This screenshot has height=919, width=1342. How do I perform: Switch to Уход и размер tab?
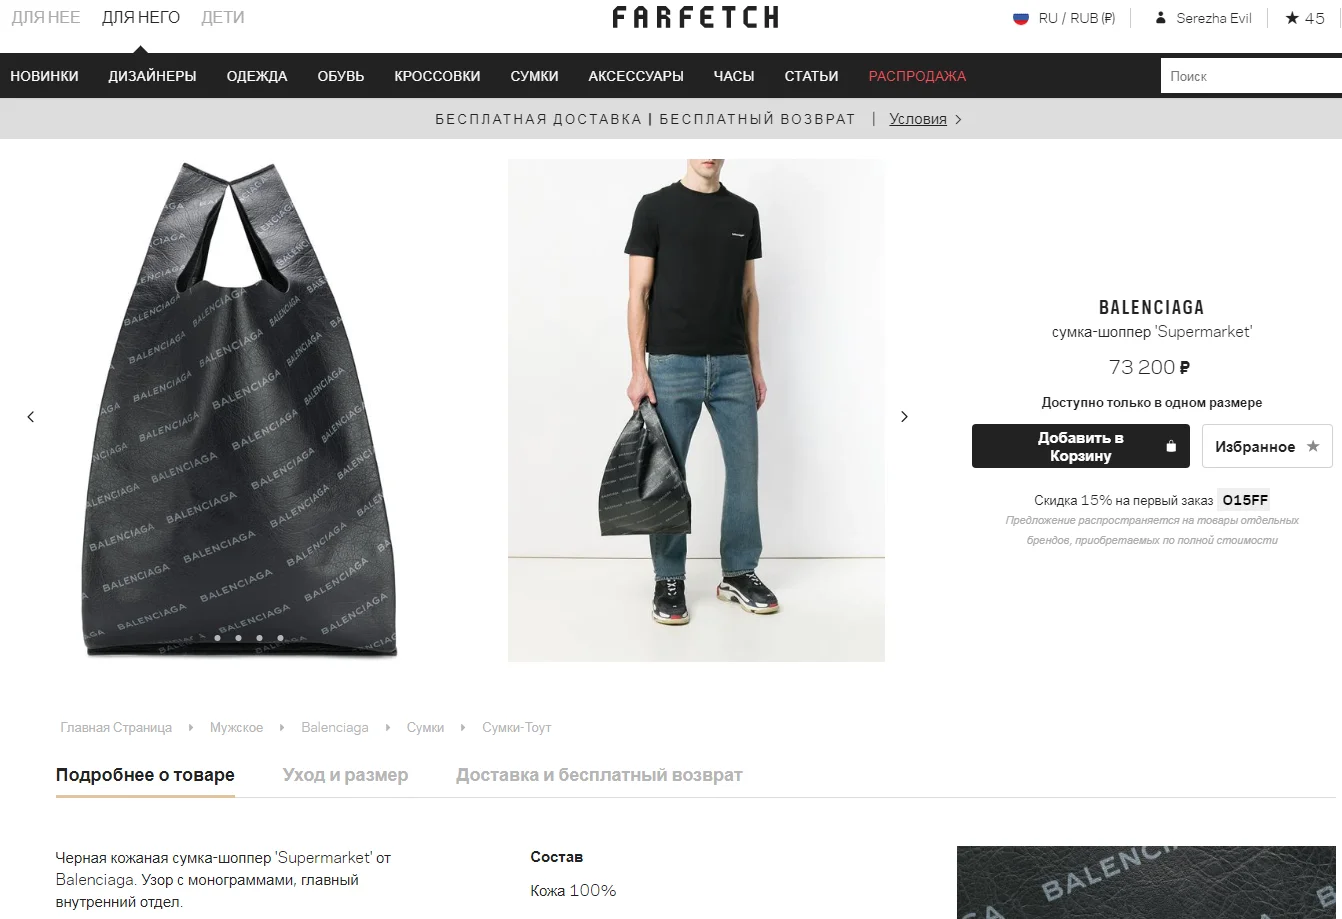[345, 775]
